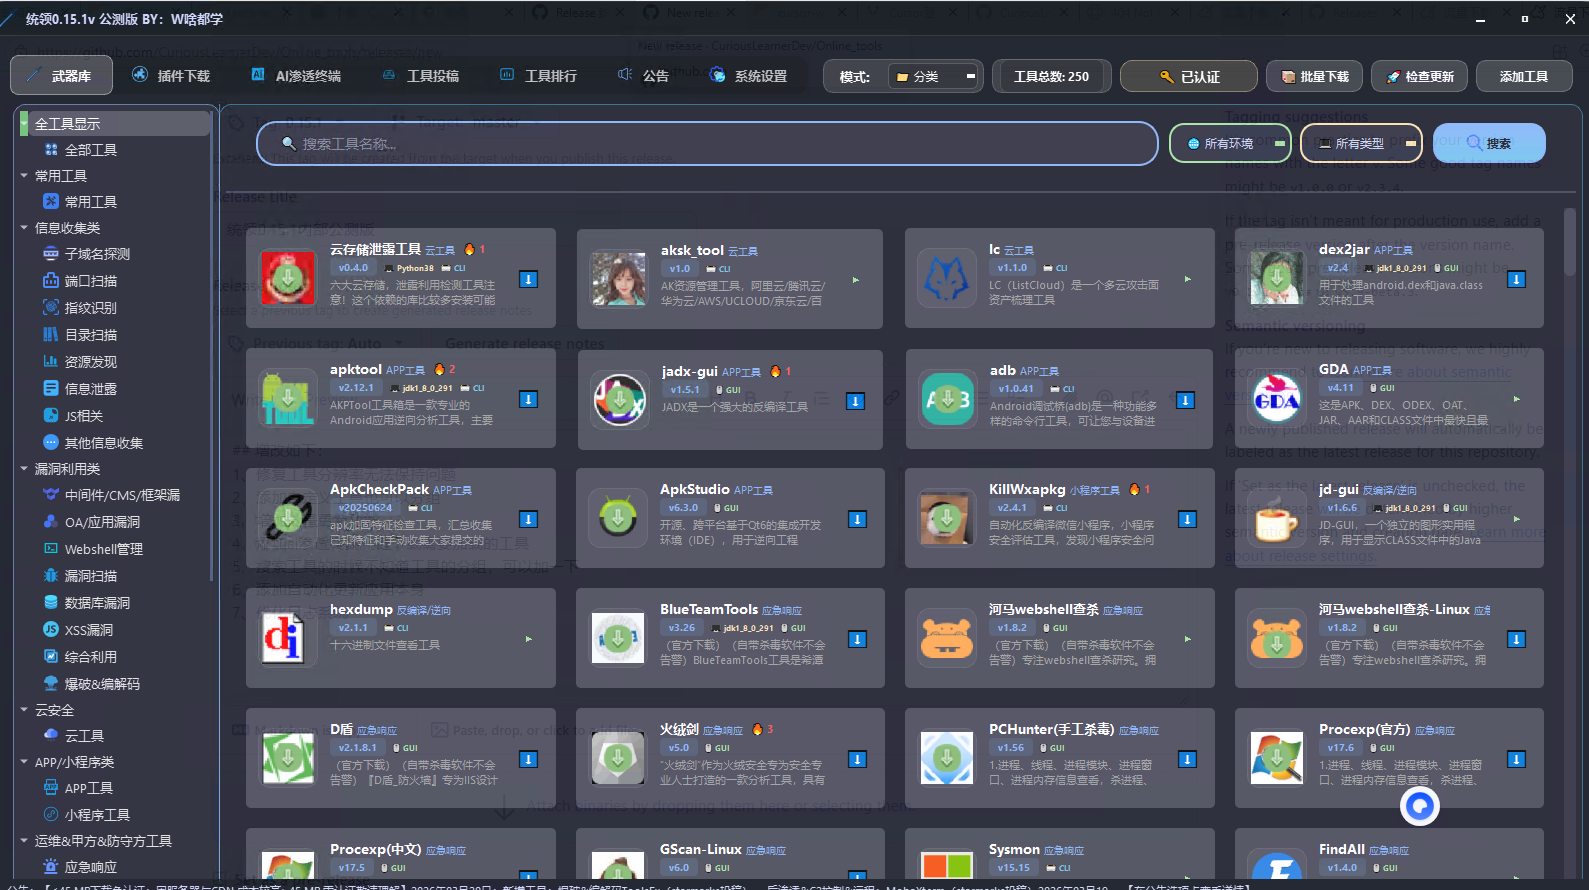Click download icon on KillWxapkg card
Viewport: 1589px width, 890px height.
[x=1186, y=519]
